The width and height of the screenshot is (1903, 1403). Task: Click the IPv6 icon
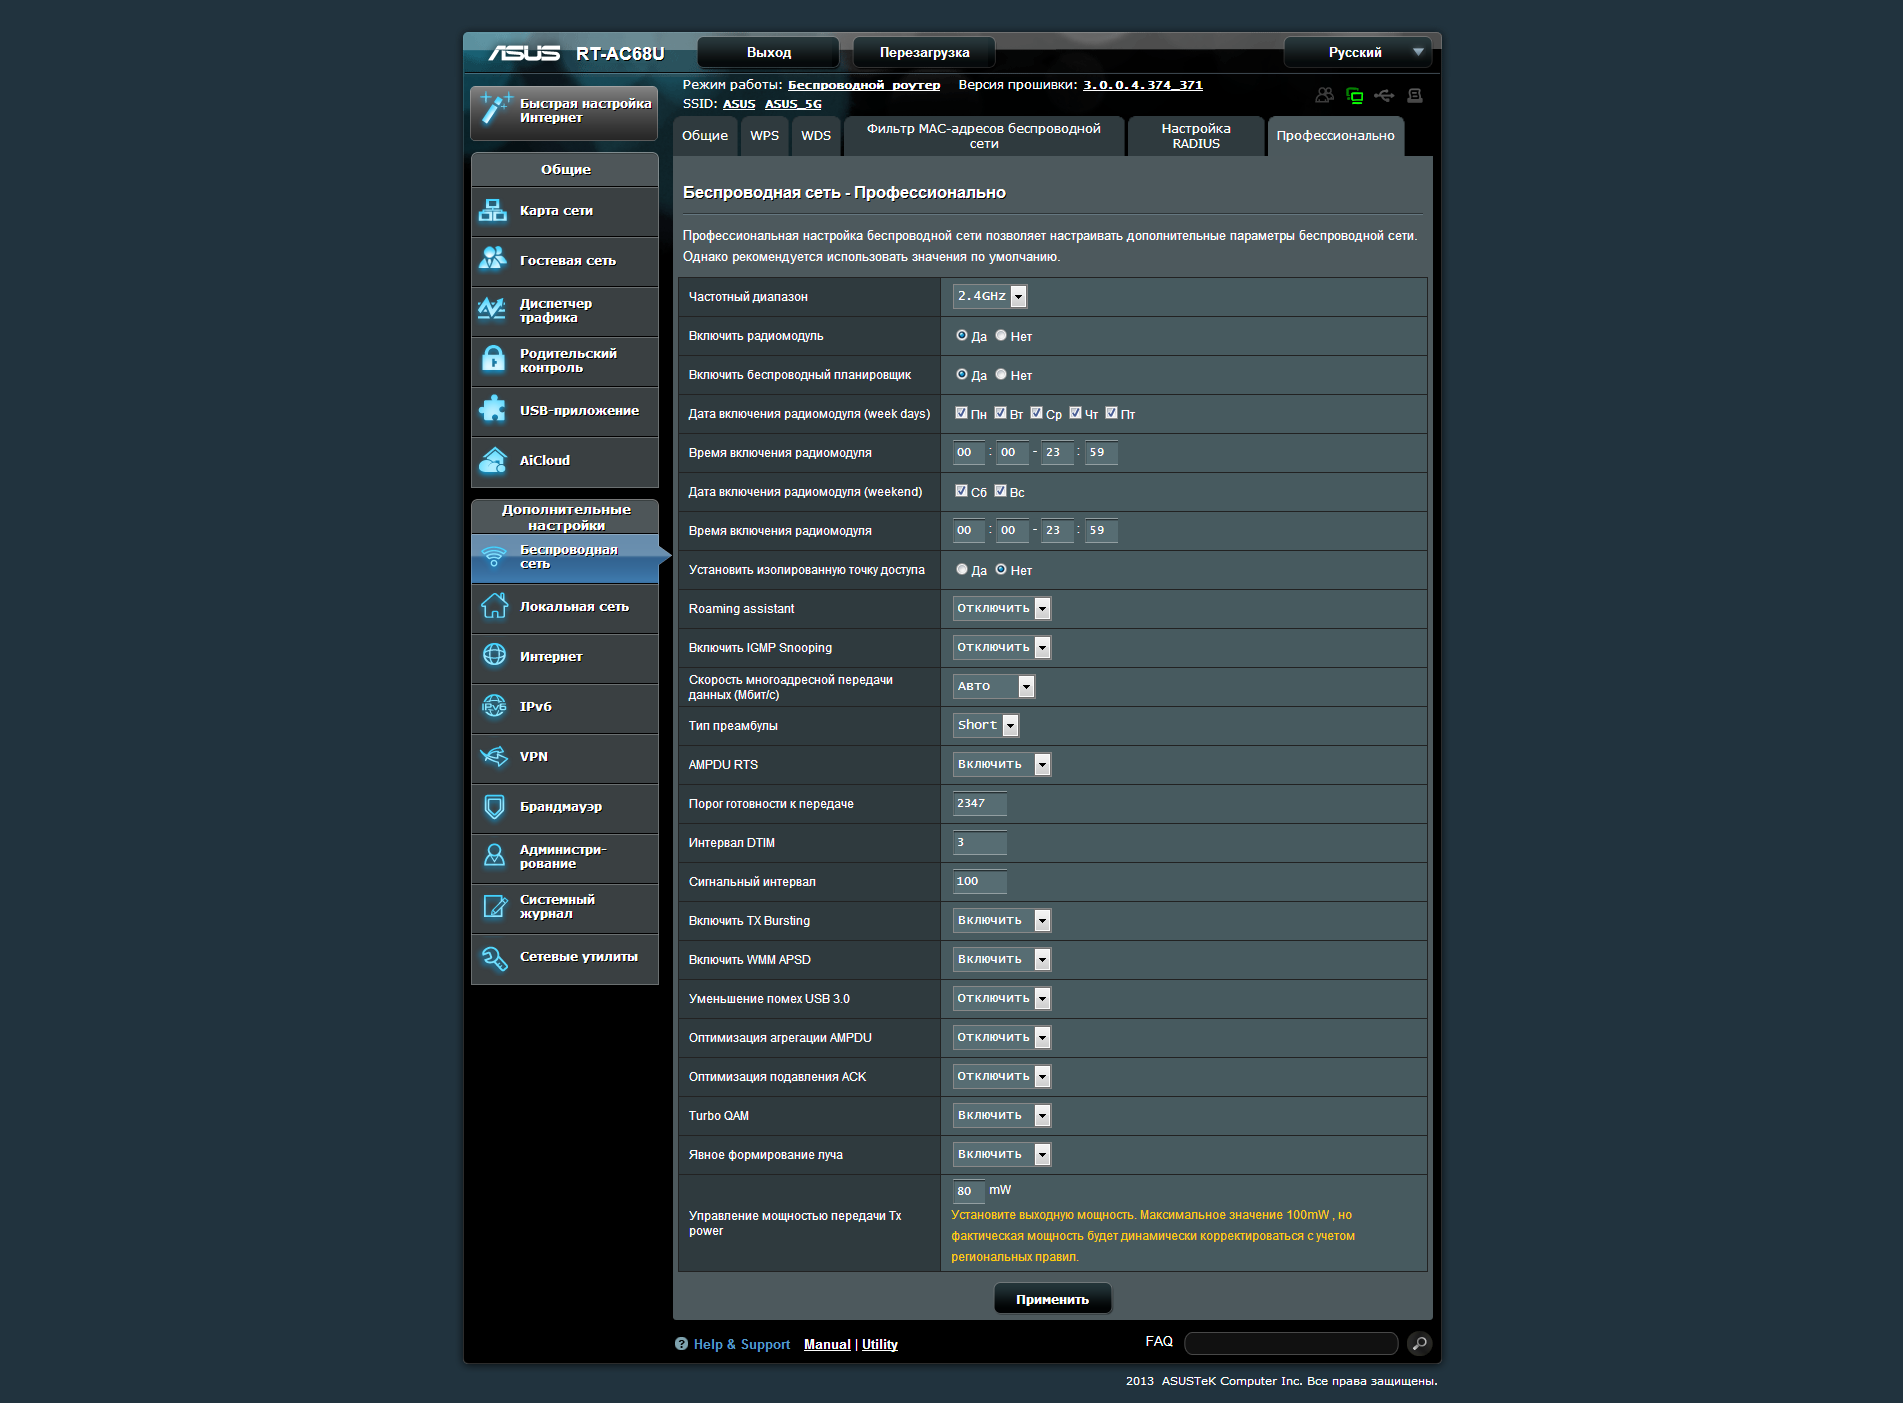(x=494, y=706)
